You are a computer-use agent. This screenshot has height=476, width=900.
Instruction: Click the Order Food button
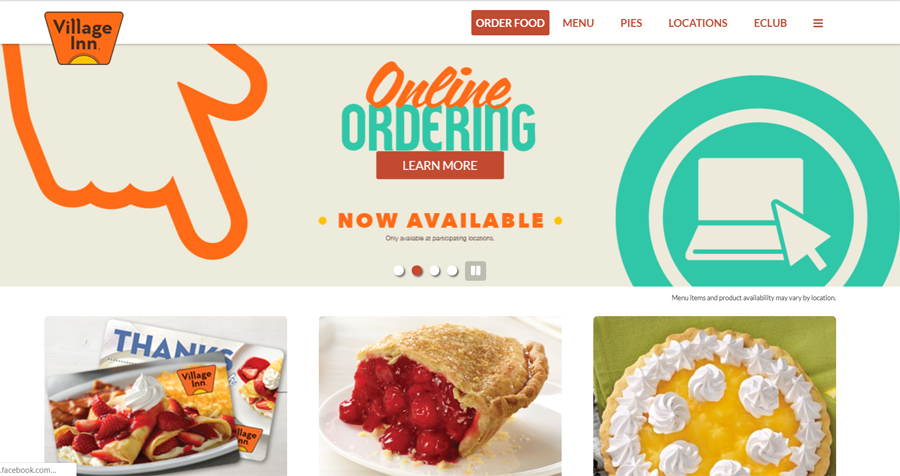[x=510, y=23]
